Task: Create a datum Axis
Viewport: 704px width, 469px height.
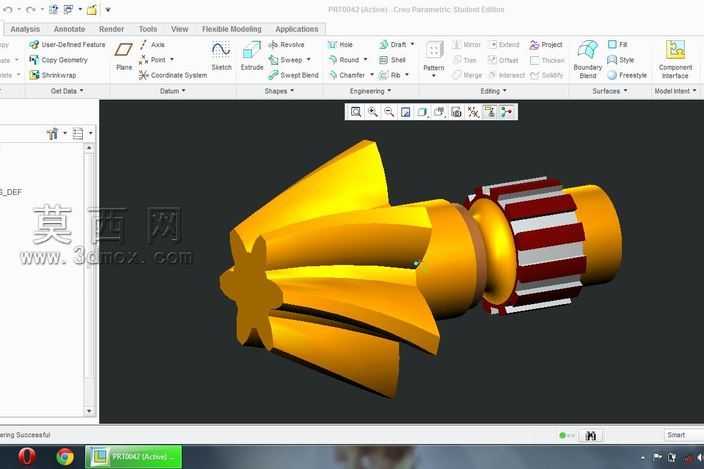Action: (152, 44)
